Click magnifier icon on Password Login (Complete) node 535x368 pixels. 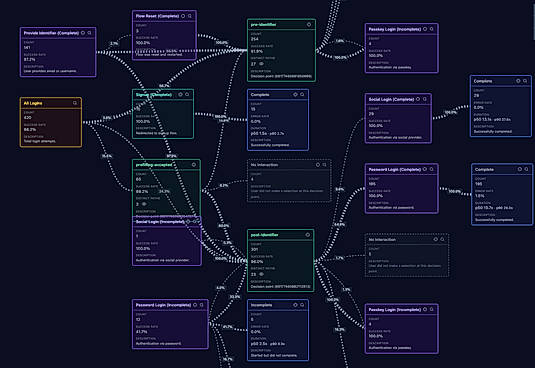(432, 169)
